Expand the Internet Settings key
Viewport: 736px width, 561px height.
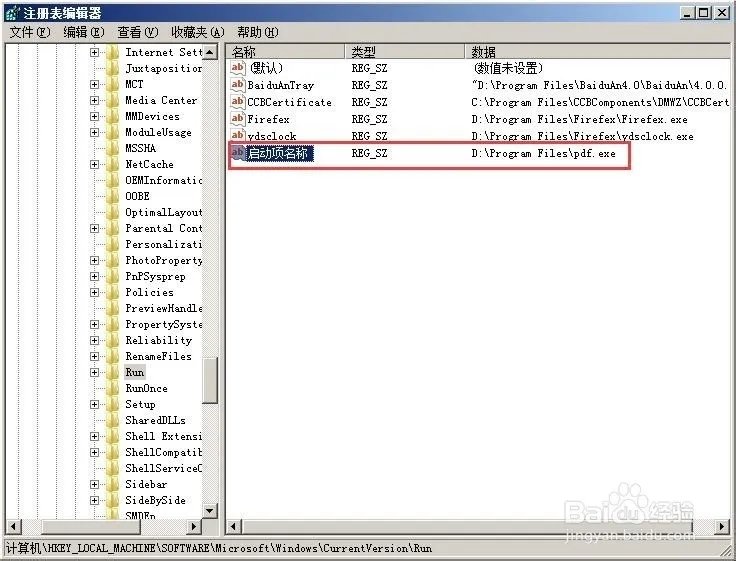tap(94, 52)
